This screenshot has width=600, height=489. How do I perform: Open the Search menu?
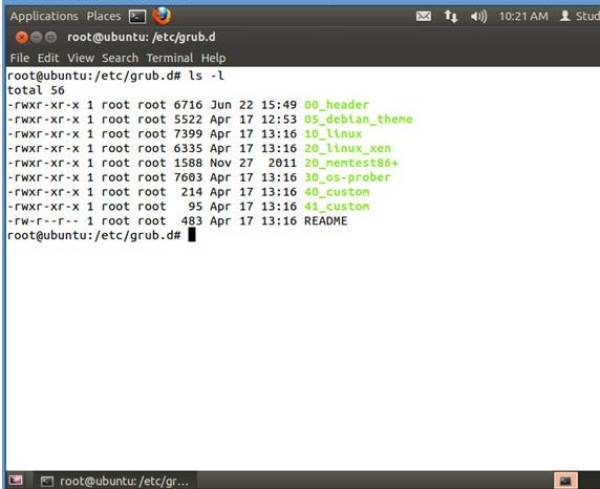[x=120, y=58]
